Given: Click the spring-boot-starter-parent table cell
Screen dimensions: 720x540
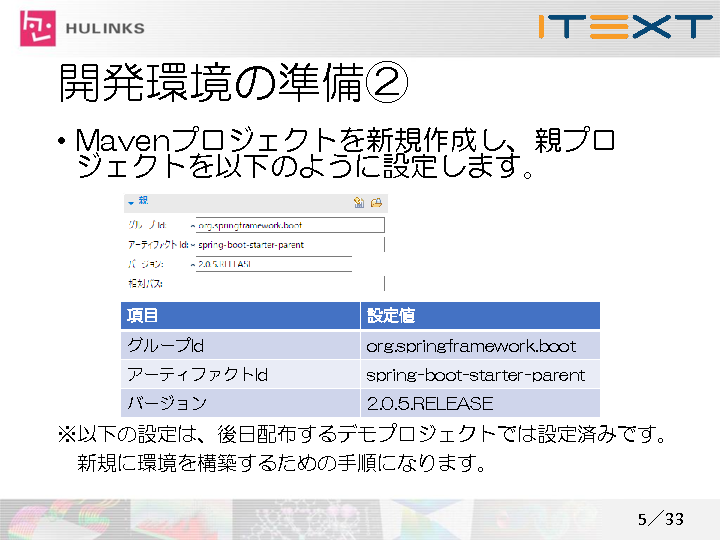Looking at the screenshot, I should [480, 375].
